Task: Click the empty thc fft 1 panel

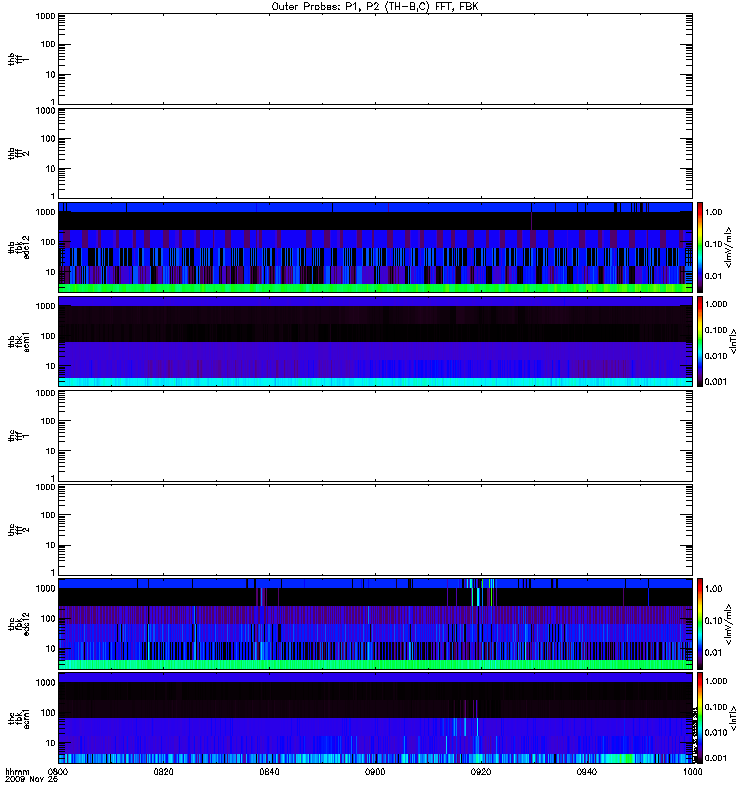Action: pyautogui.click(x=375, y=436)
